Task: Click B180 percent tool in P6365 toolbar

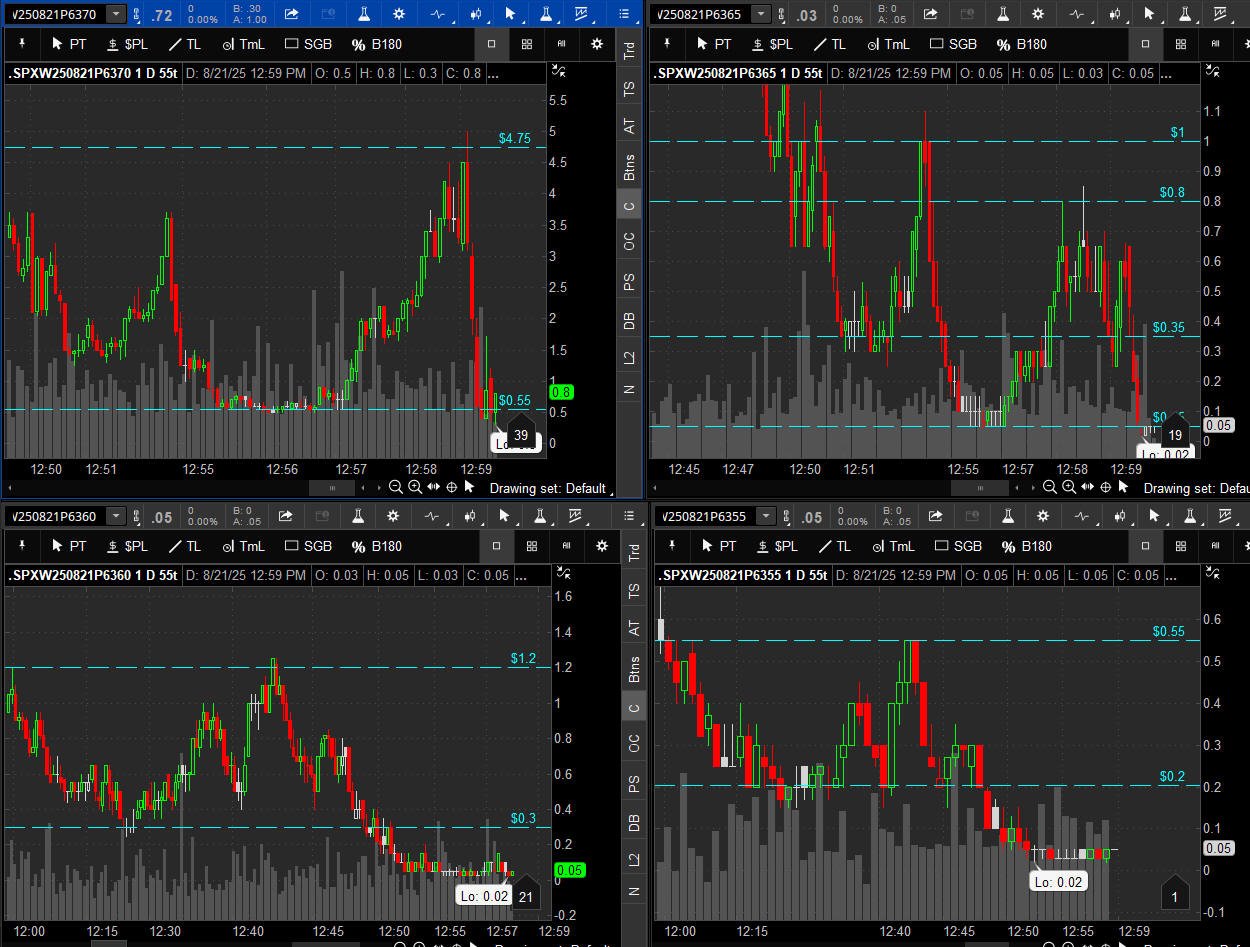Action: point(1020,44)
